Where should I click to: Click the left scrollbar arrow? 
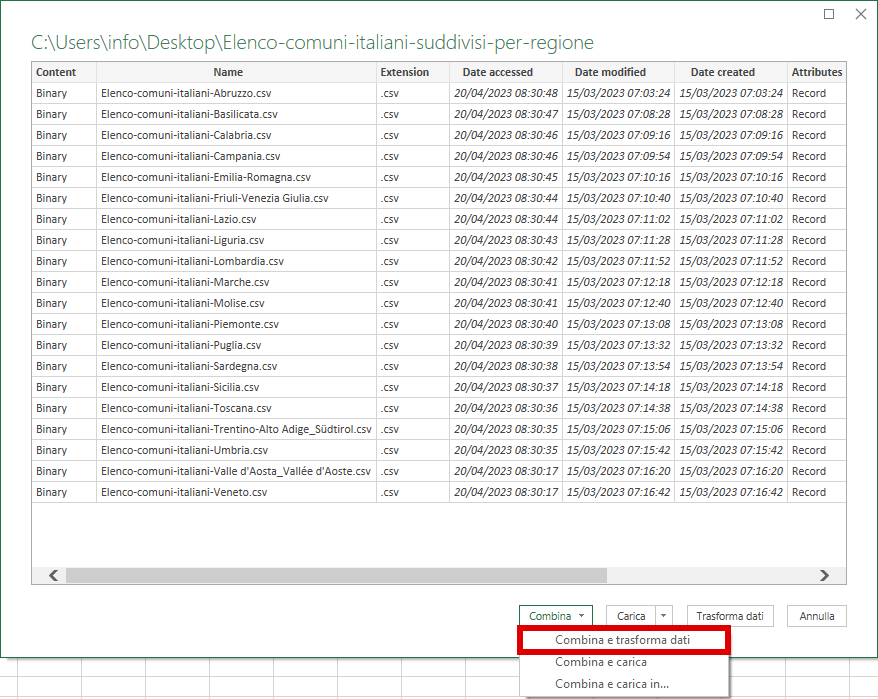[x=52, y=575]
